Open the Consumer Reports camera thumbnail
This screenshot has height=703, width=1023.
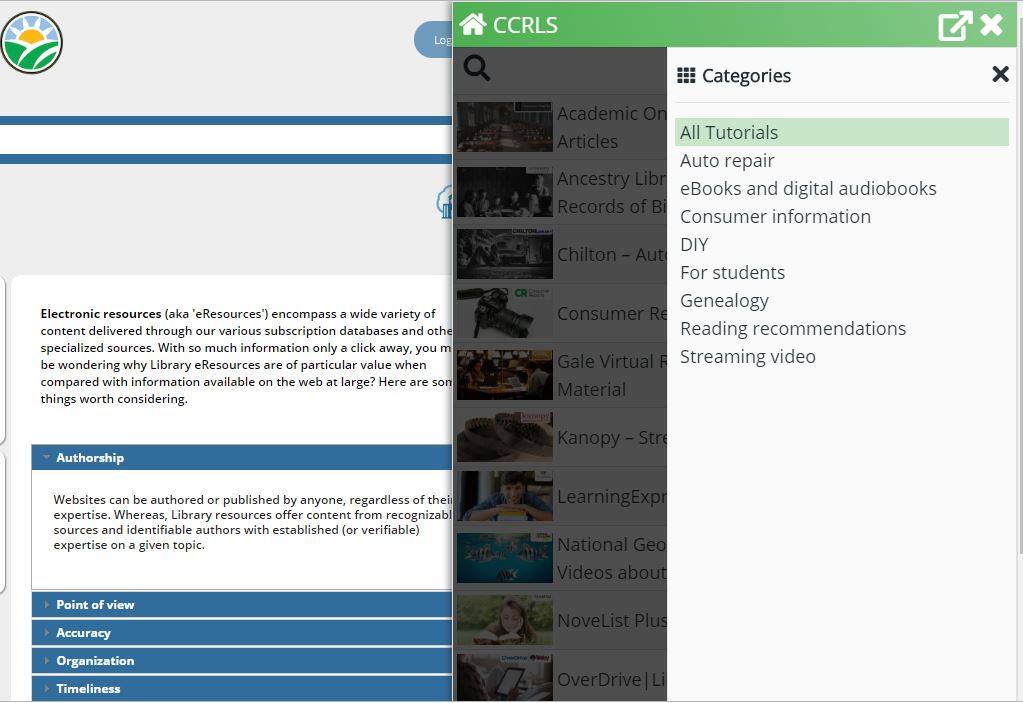click(505, 313)
